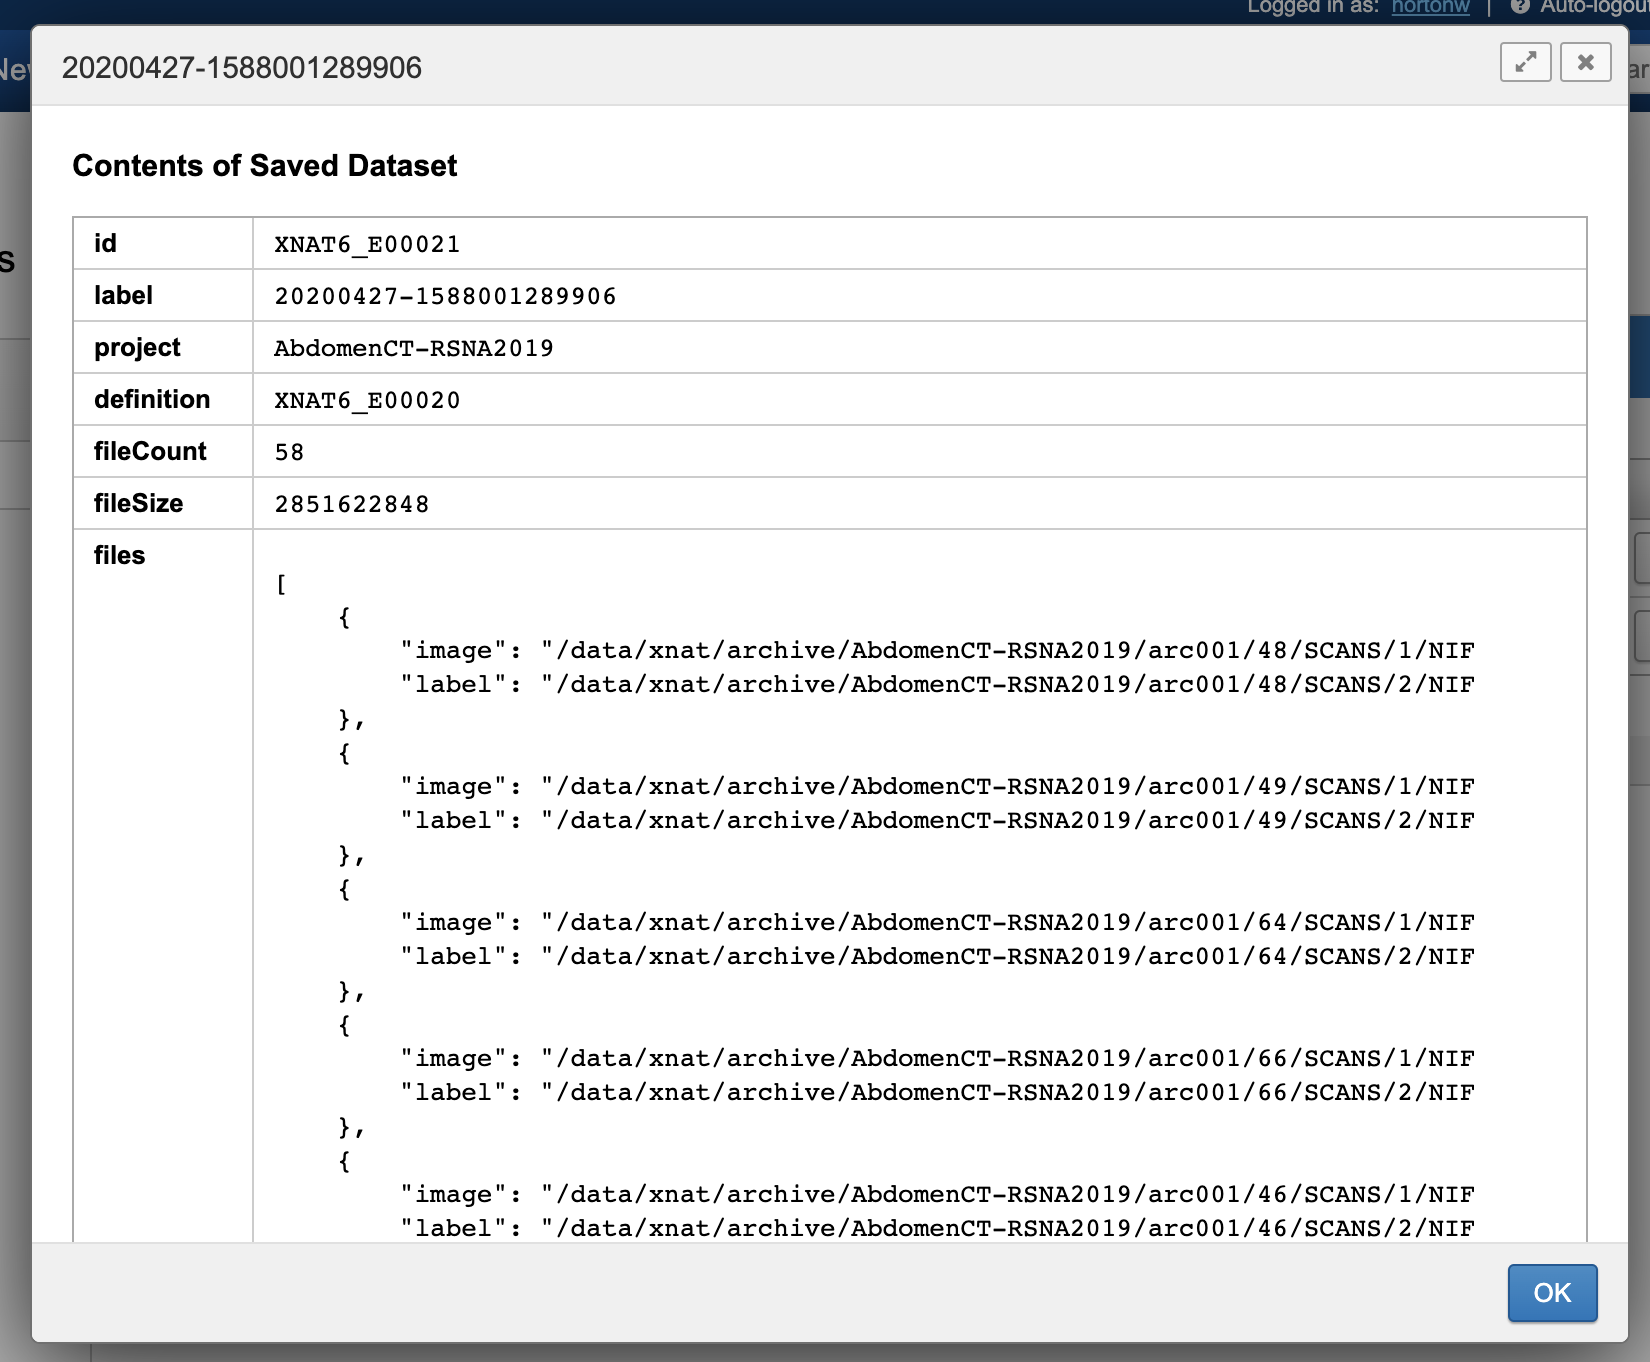Click the files row header
This screenshot has width=1650, height=1362.
pyautogui.click(x=119, y=555)
